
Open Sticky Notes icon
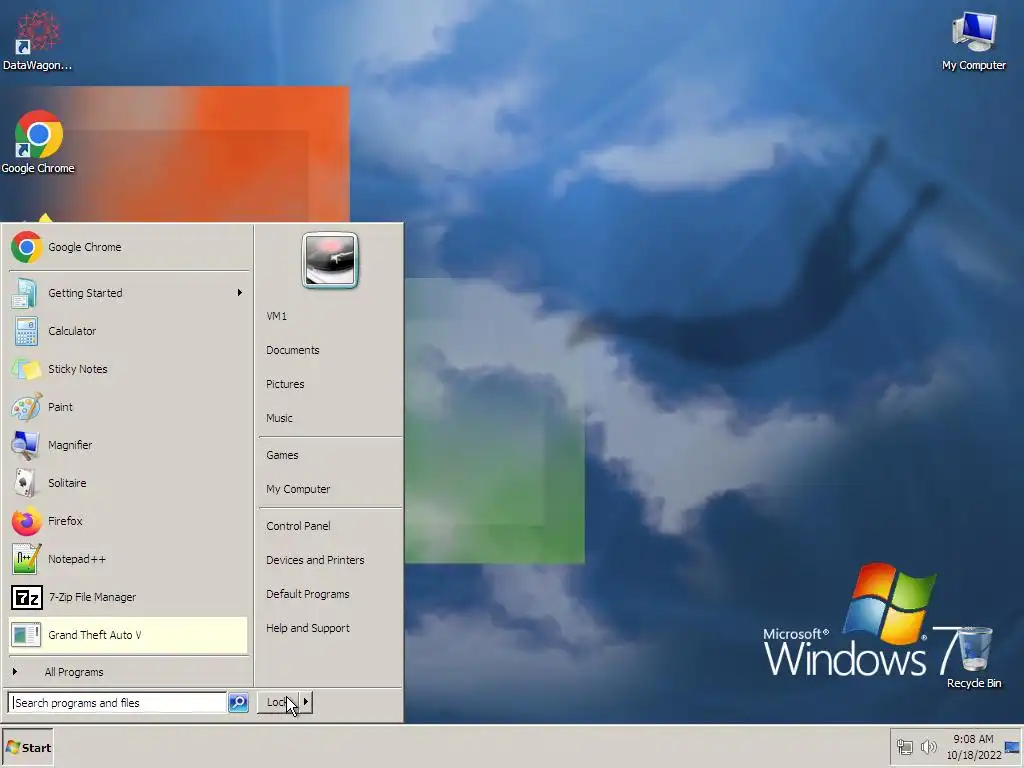pos(26,369)
